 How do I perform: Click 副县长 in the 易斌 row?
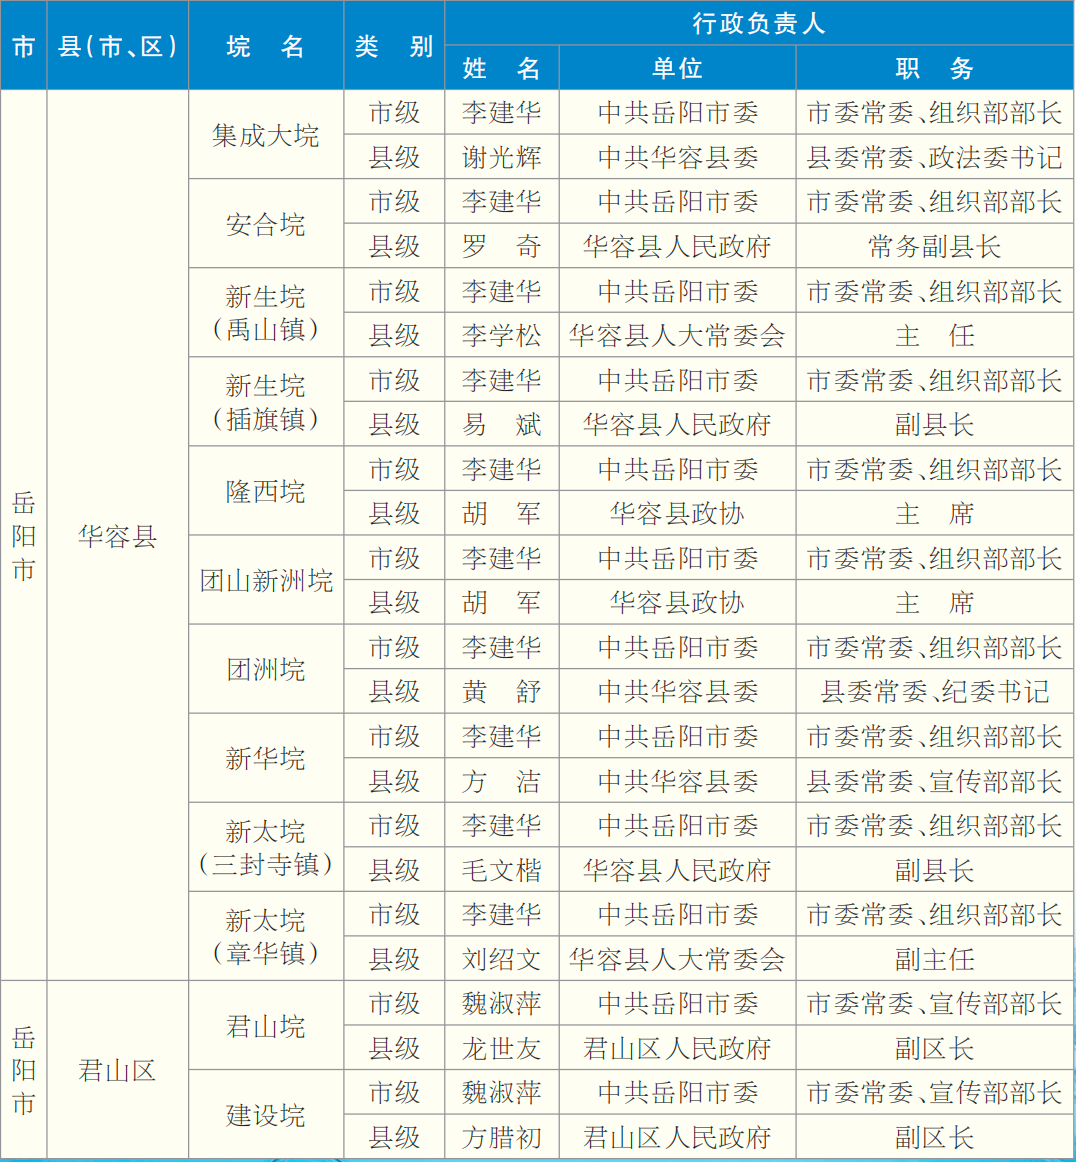tap(934, 424)
